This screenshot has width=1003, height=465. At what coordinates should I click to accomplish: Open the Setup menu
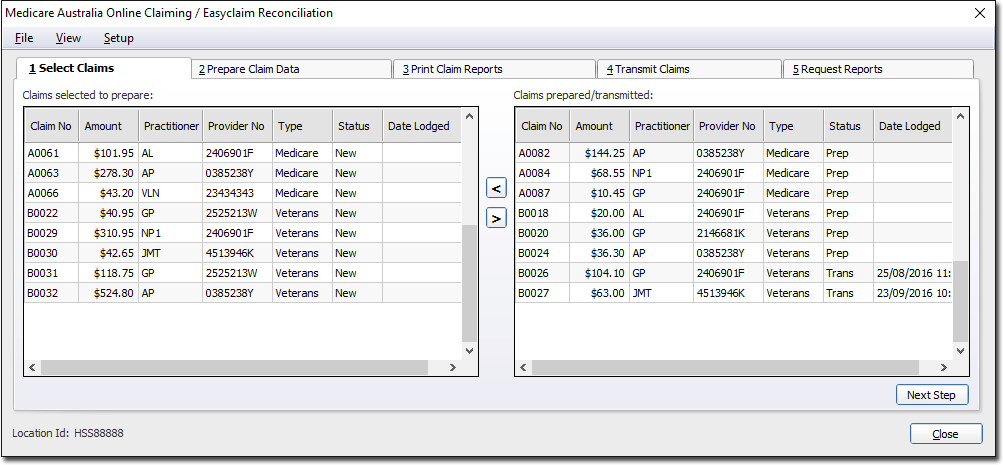tap(118, 38)
